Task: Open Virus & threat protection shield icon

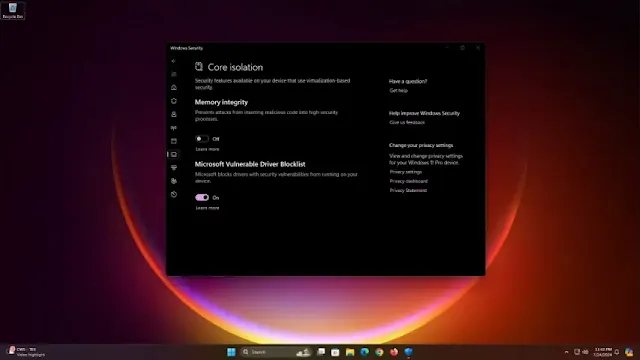Action: point(173,101)
